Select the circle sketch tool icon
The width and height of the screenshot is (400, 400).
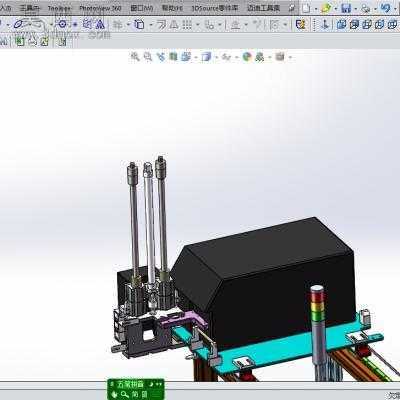point(62,24)
